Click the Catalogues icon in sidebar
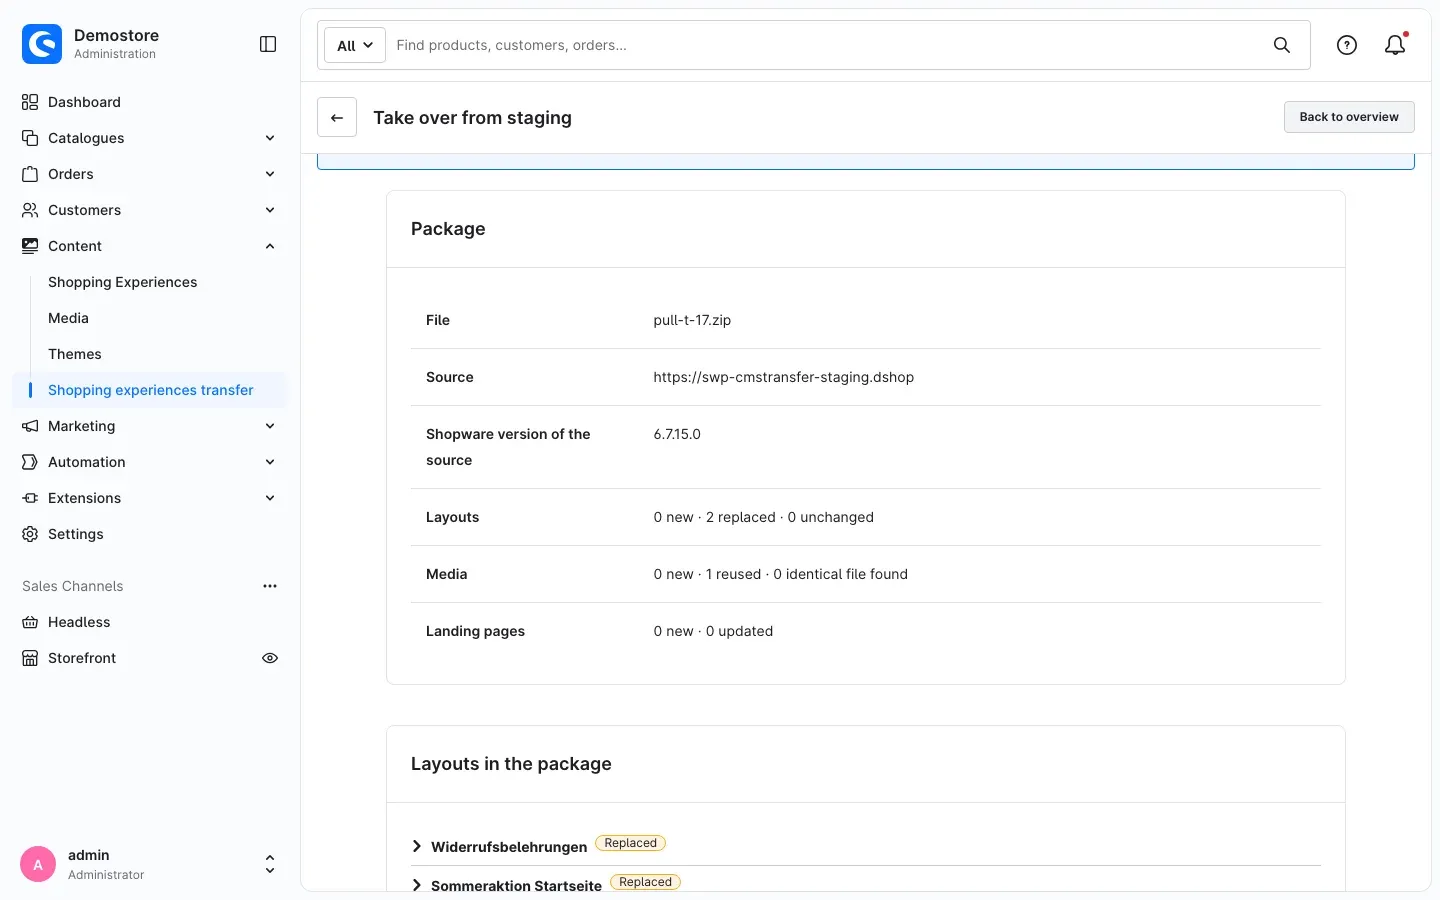 tap(30, 138)
